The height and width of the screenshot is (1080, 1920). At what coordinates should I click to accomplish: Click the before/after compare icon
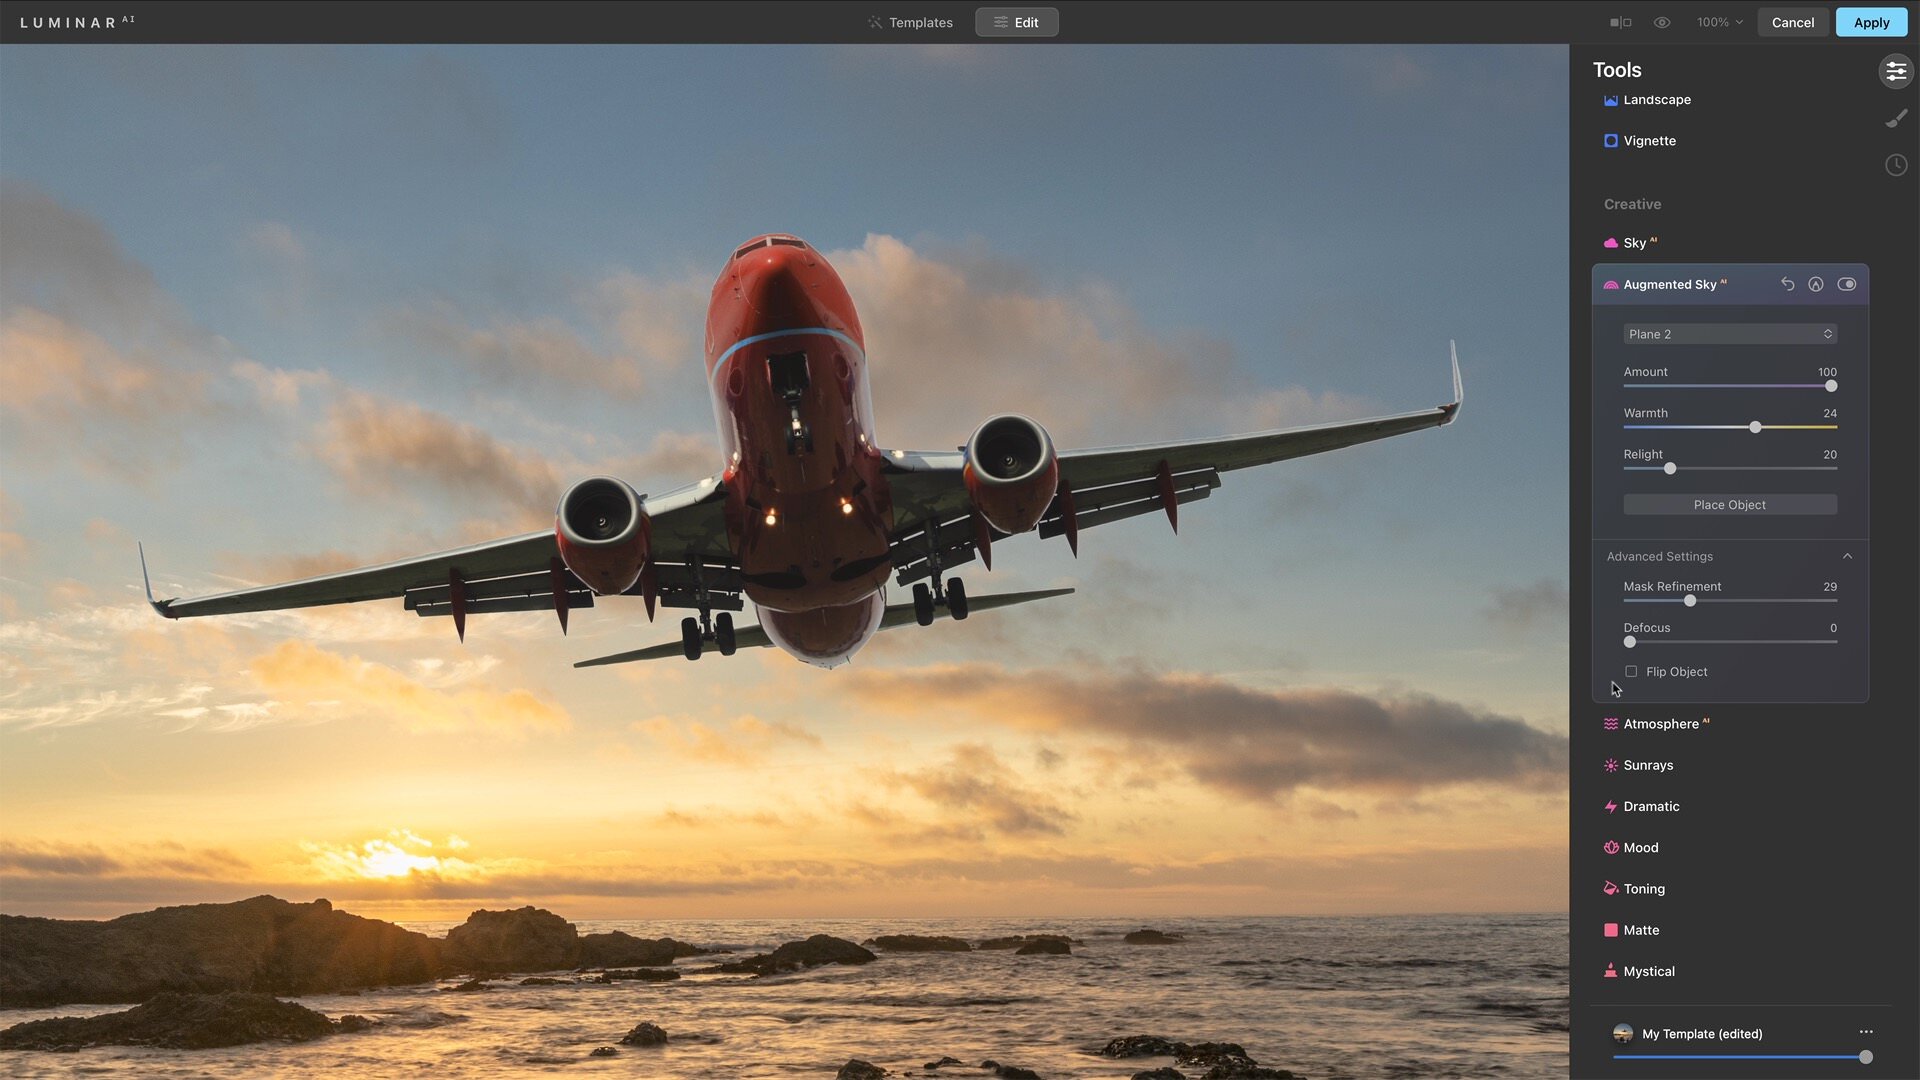(1620, 22)
